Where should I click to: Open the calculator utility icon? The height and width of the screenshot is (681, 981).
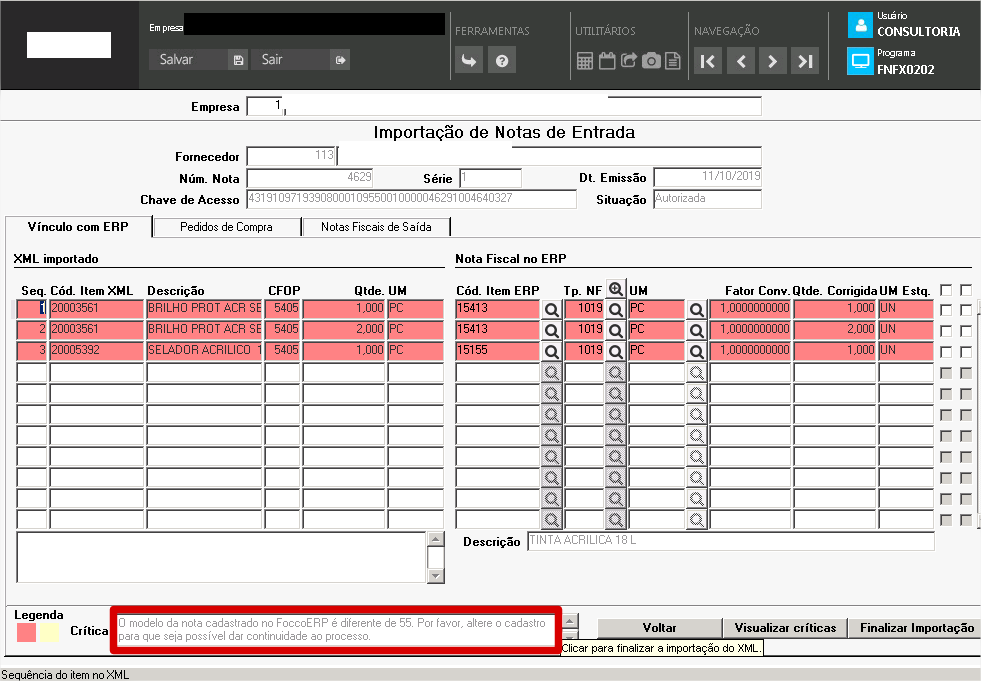pyautogui.click(x=584, y=61)
